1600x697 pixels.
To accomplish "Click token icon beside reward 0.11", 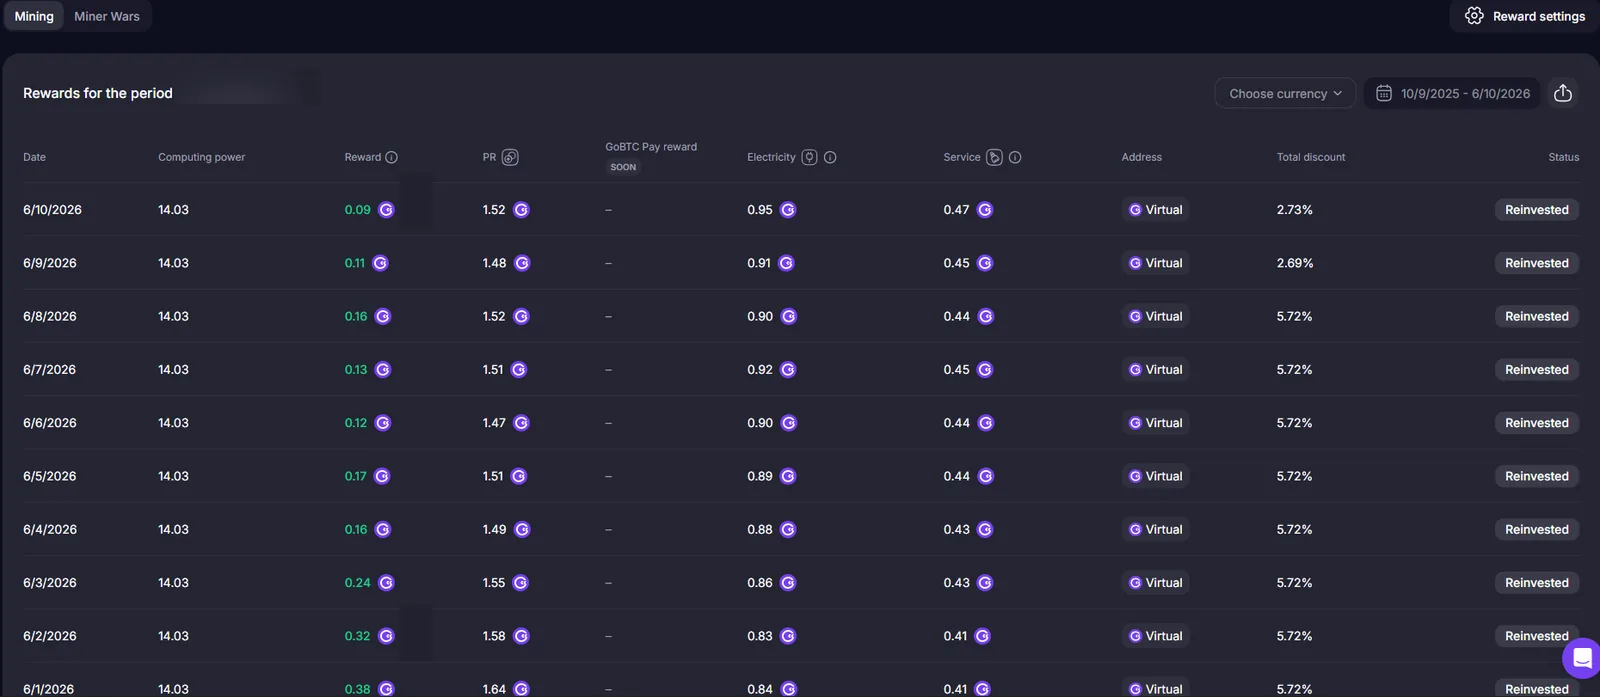I will click(380, 263).
